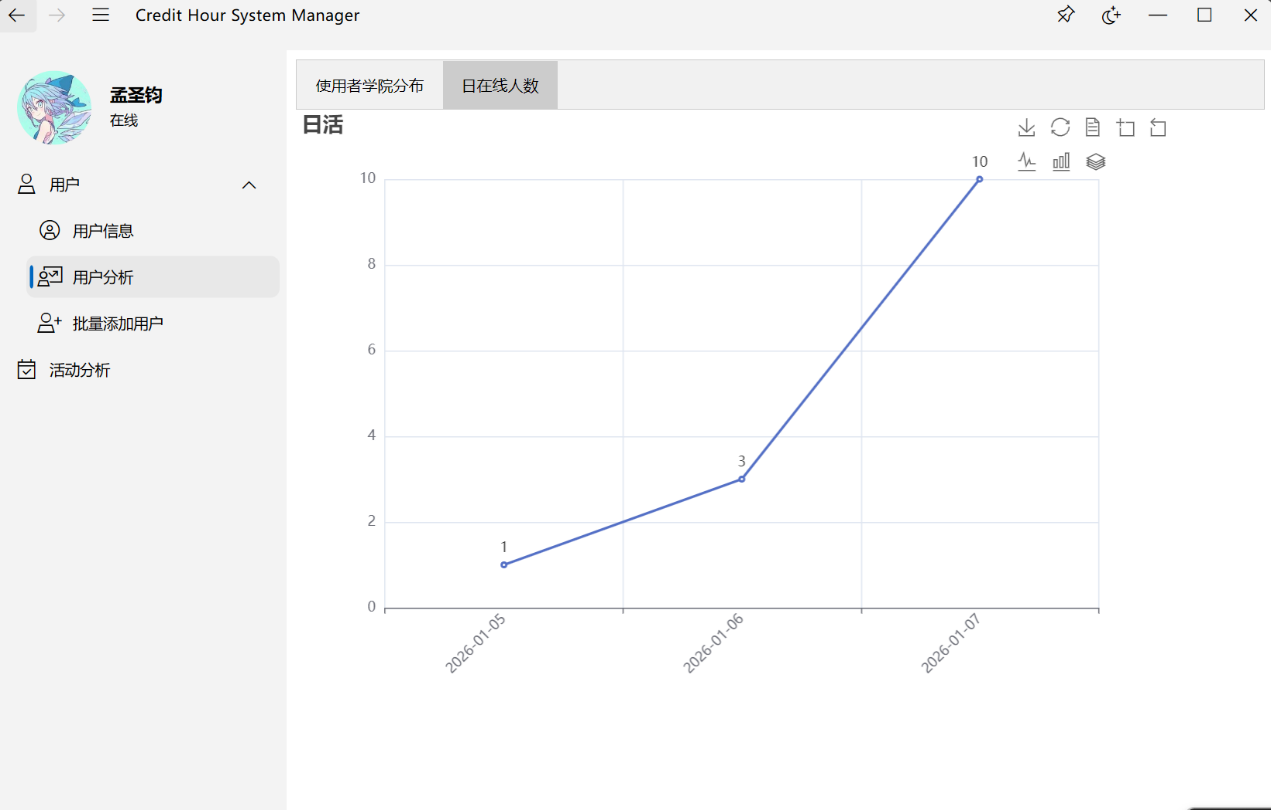Click the data point labeled 10
This screenshot has width=1271, height=810.
979,179
